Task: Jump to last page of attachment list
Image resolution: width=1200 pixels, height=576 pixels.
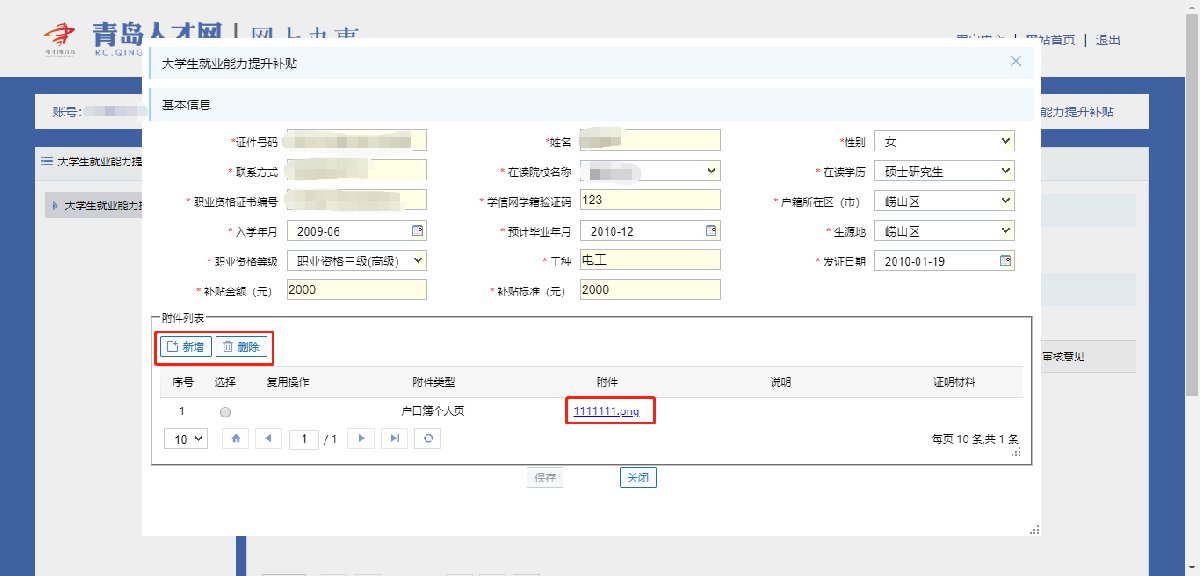Action: point(395,438)
